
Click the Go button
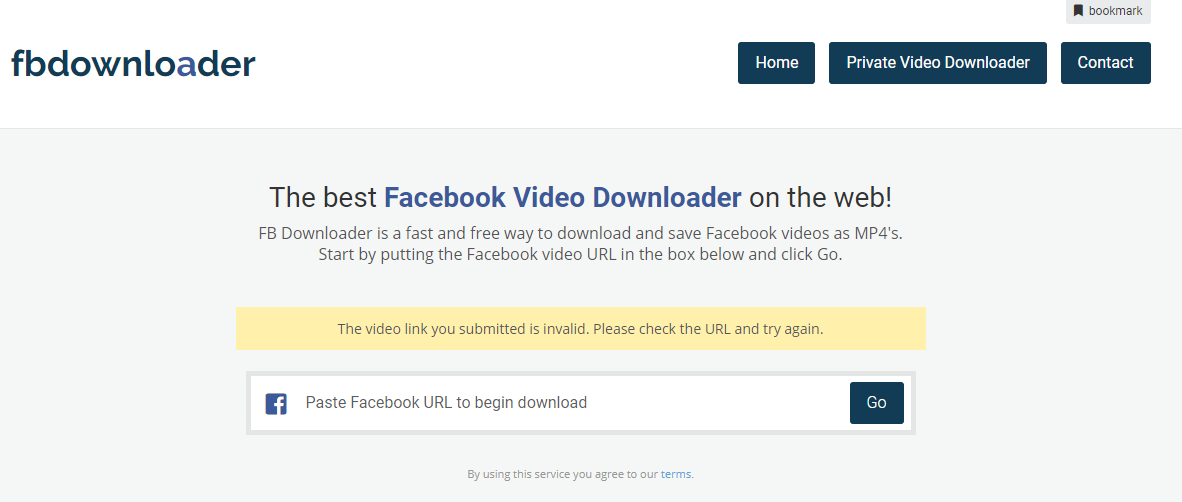pyautogui.click(x=877, y=403)
